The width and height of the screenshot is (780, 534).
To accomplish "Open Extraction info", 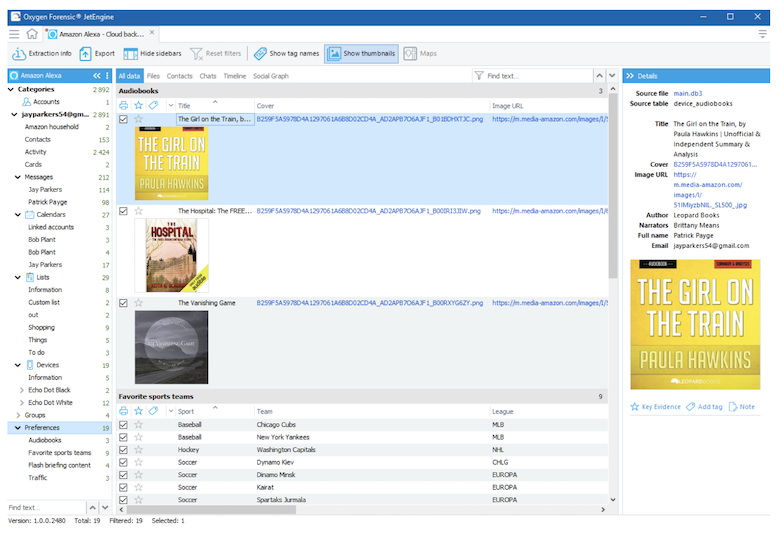I will 42,53.
